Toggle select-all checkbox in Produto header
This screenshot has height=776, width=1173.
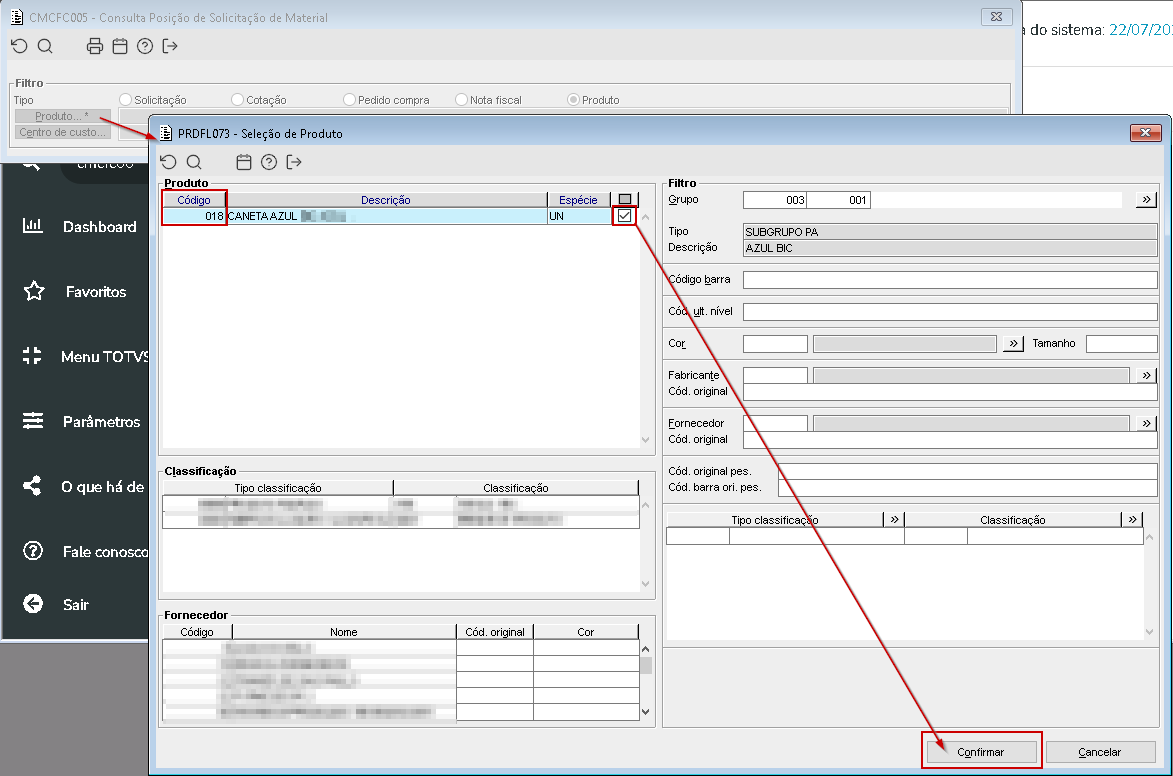625,199
